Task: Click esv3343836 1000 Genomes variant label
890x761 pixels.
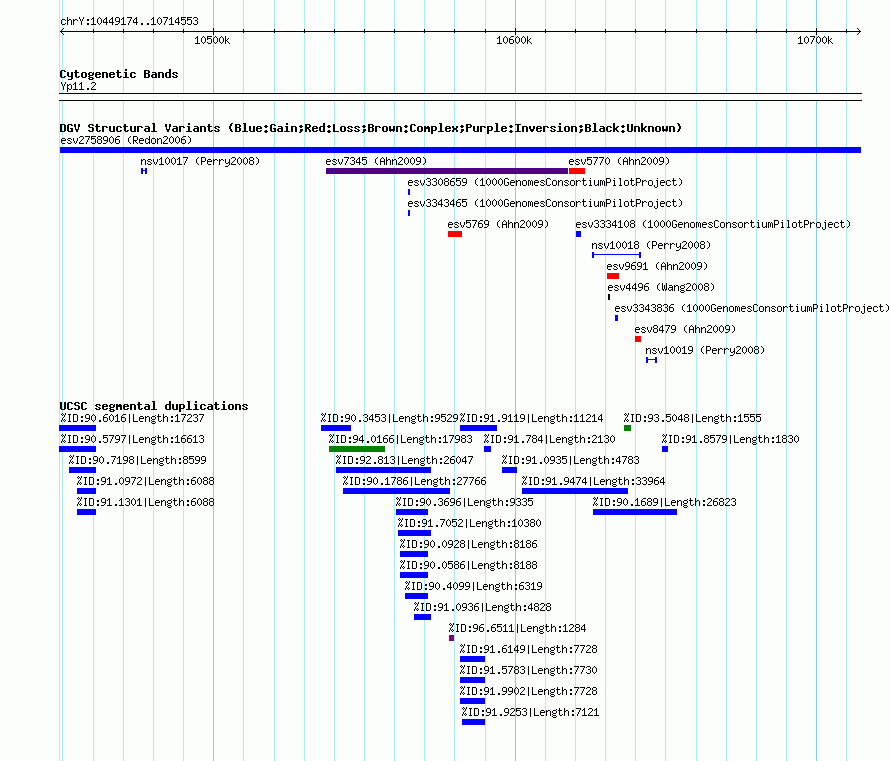Action: 752,308
